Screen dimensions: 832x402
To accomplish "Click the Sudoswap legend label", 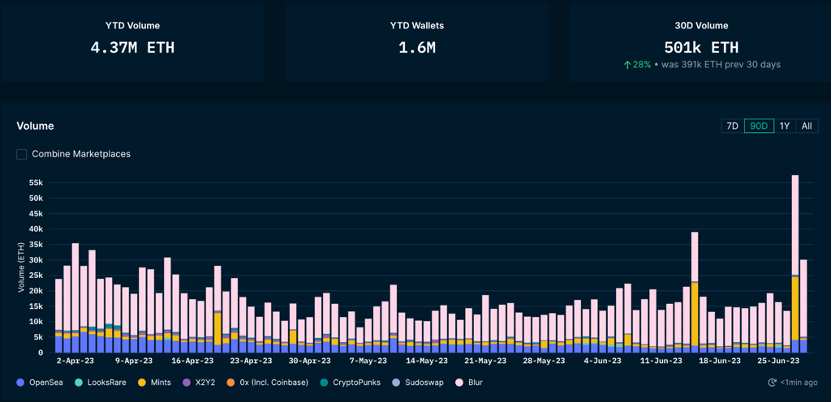I will pyautogui.click(x=424, y=382).
